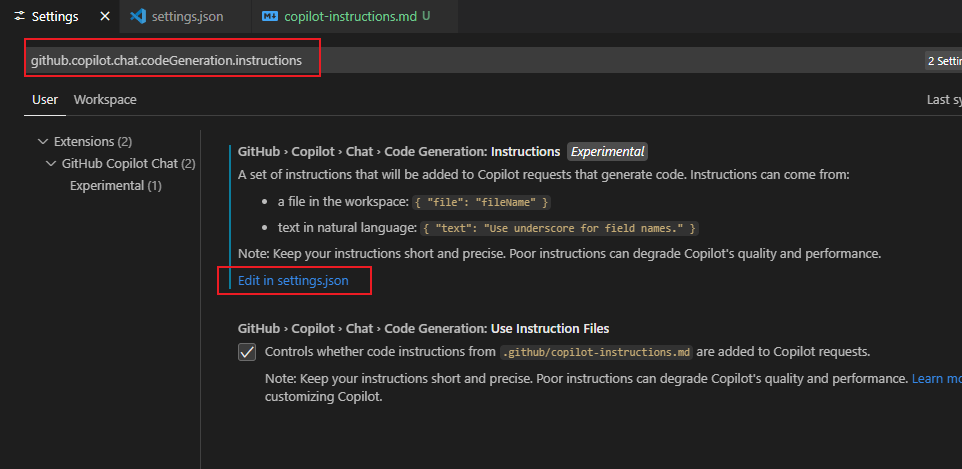Collapse the Extensions (2) tree chevron

tap(42, 142)
